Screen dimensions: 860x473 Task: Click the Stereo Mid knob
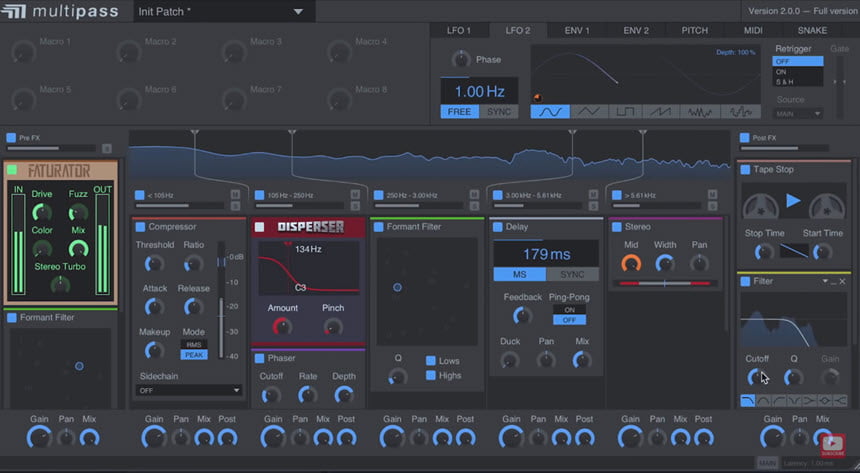631,263
